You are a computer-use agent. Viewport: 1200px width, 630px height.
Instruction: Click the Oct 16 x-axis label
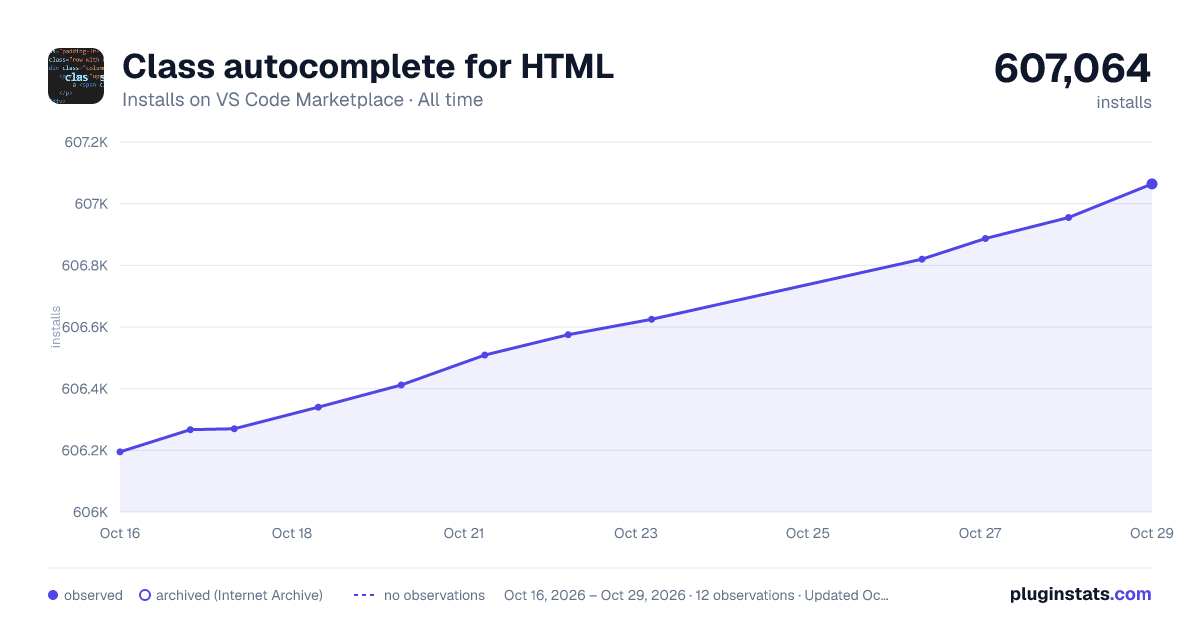(x=120, y=533)
